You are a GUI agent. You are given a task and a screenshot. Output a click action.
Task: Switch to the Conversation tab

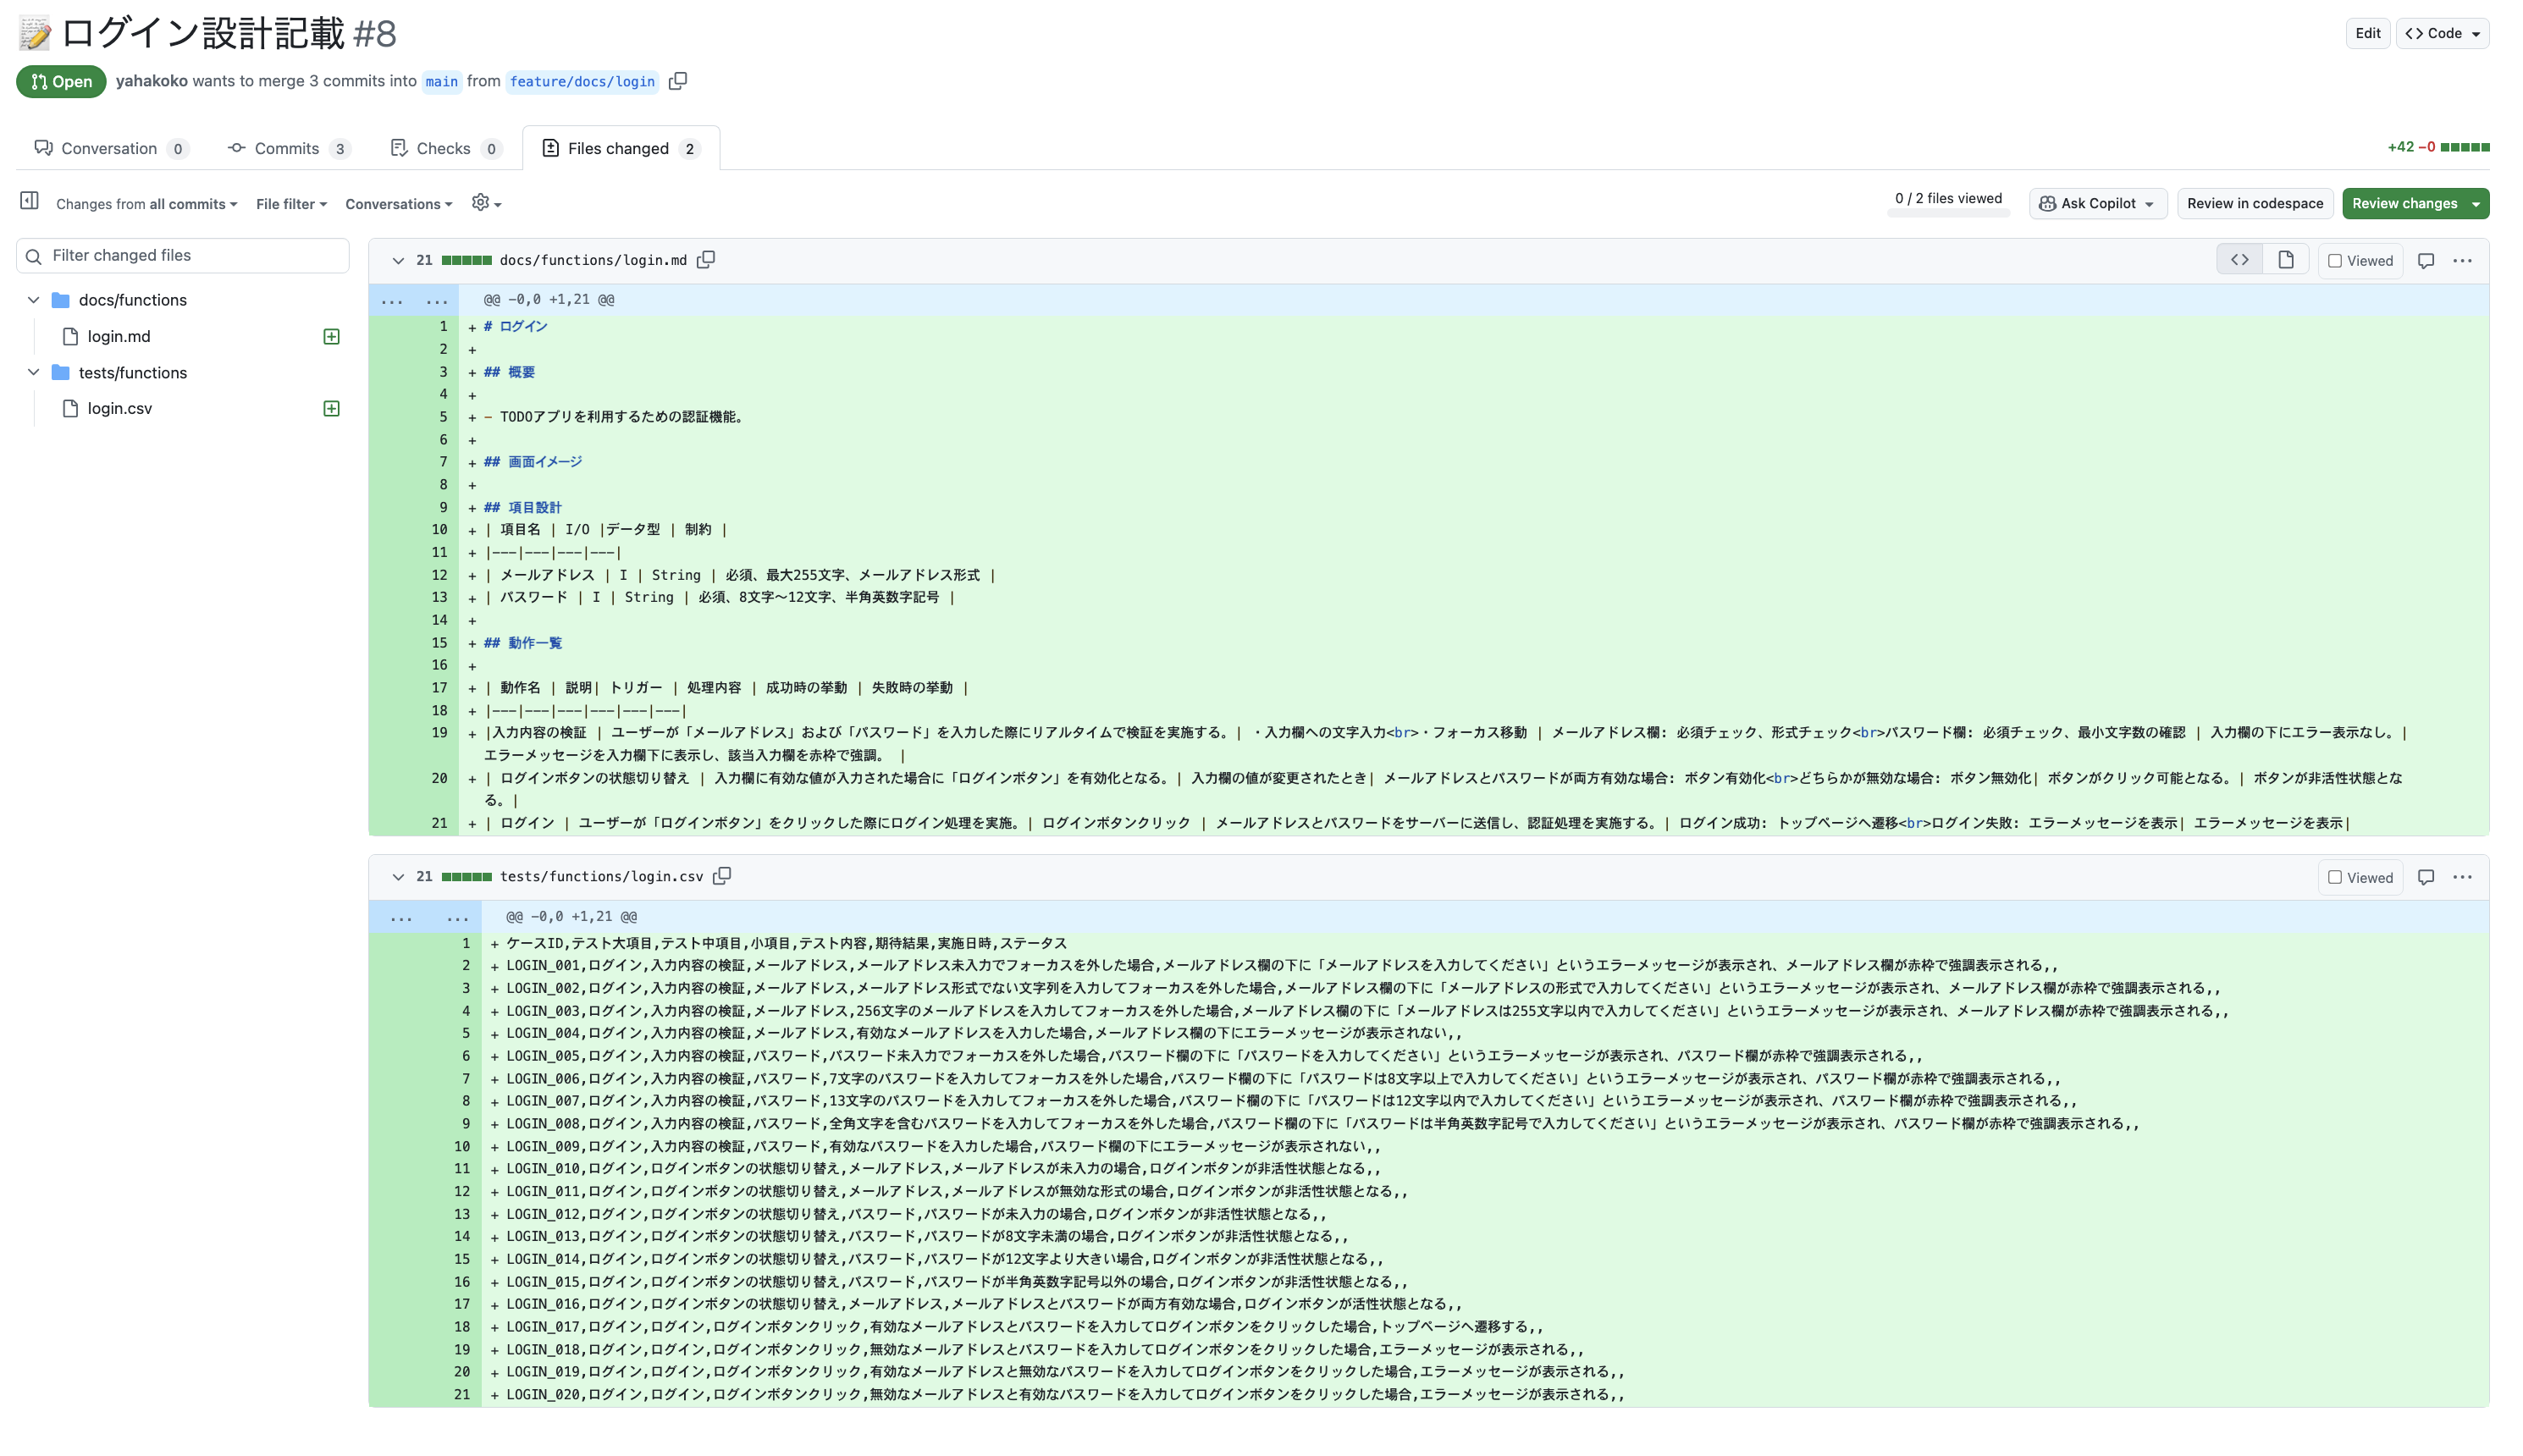pos(109,148)
